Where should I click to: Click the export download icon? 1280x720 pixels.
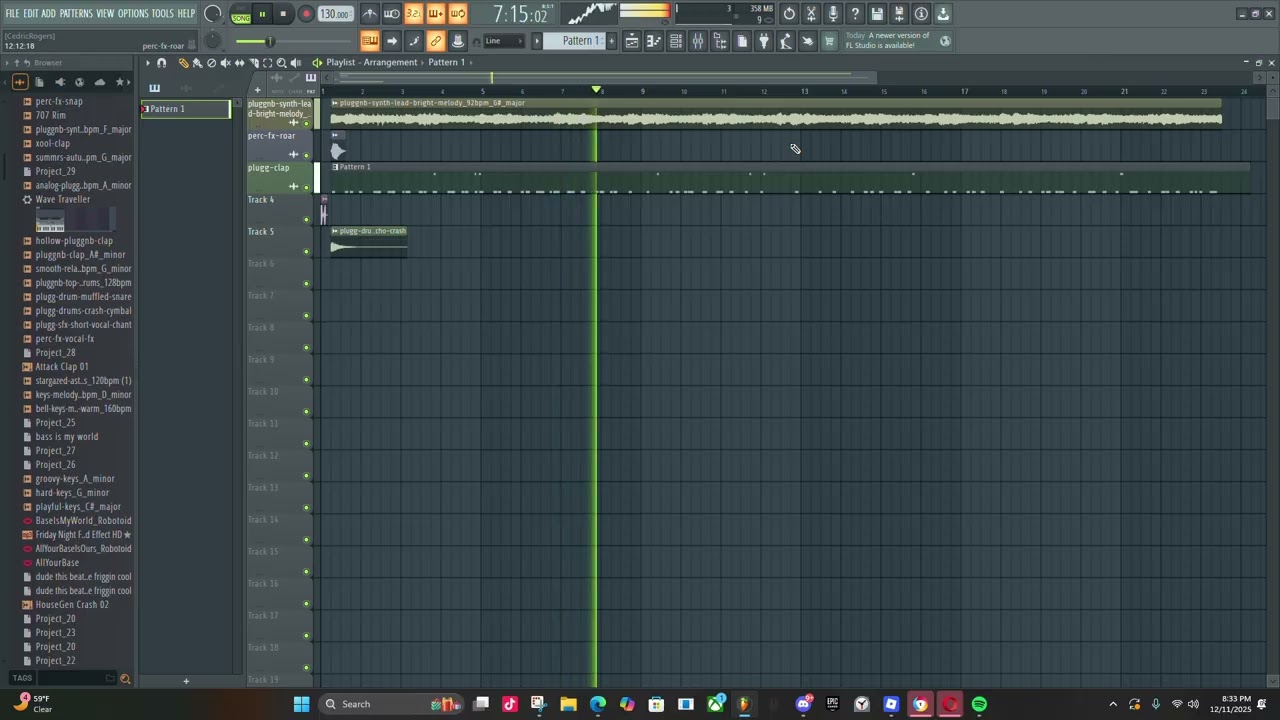943,14
